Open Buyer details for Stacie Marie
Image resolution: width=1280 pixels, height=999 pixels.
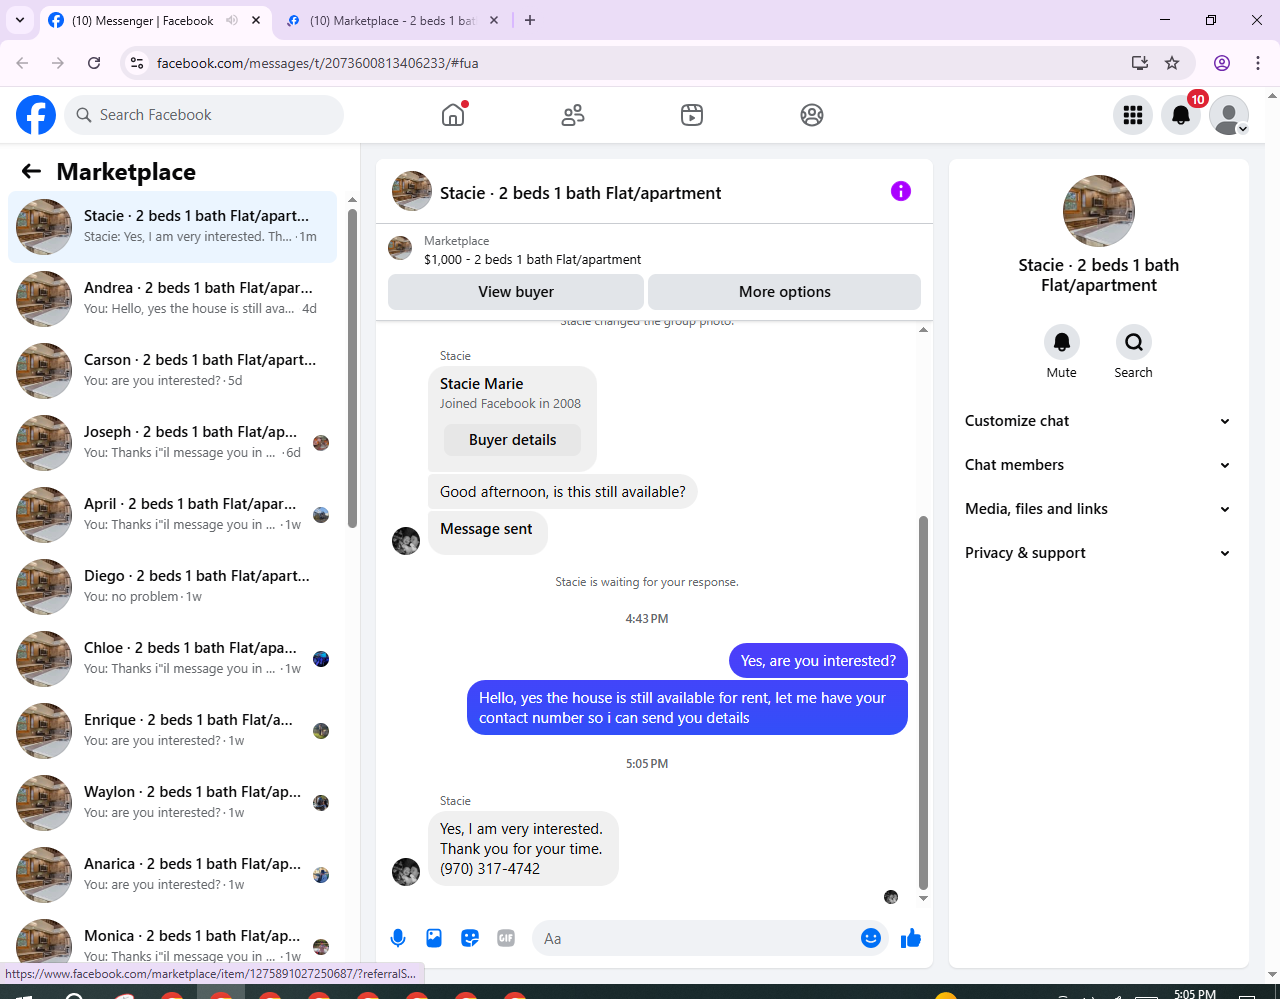tap(512, 440)
